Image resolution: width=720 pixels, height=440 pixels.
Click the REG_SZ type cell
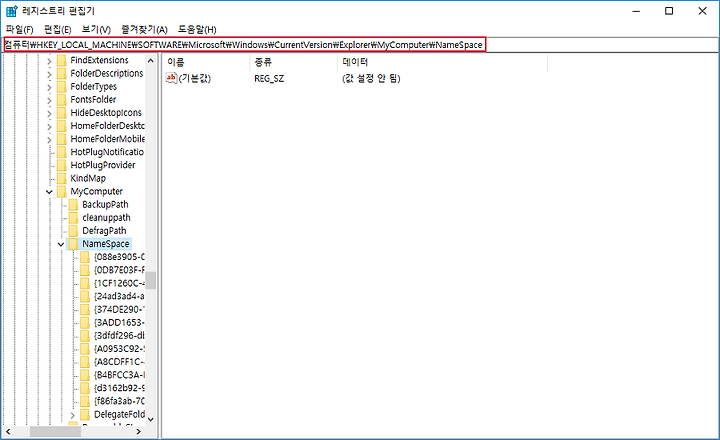[x=269, y=79]
